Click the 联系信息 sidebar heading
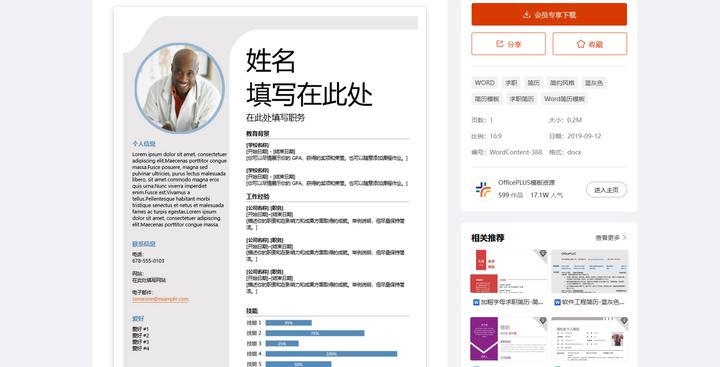 [144, 244]
